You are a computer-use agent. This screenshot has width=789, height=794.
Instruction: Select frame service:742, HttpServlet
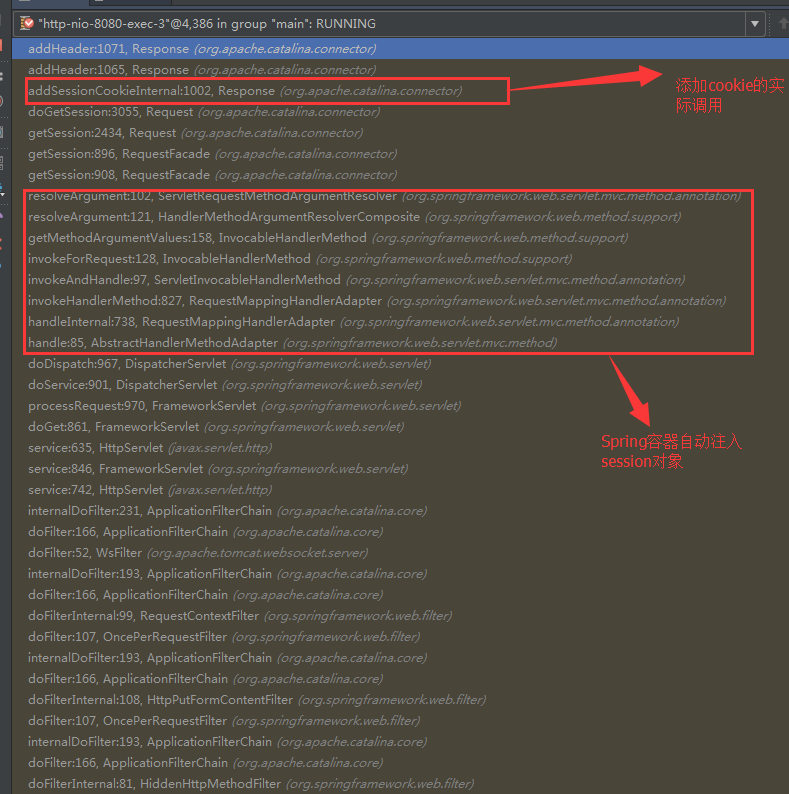tap(400, 490)
